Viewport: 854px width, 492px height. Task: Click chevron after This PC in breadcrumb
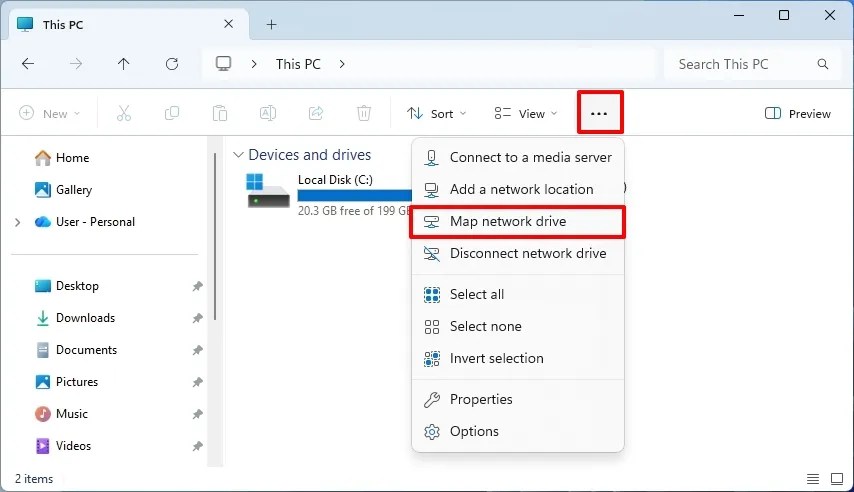[x=342, y=64]
